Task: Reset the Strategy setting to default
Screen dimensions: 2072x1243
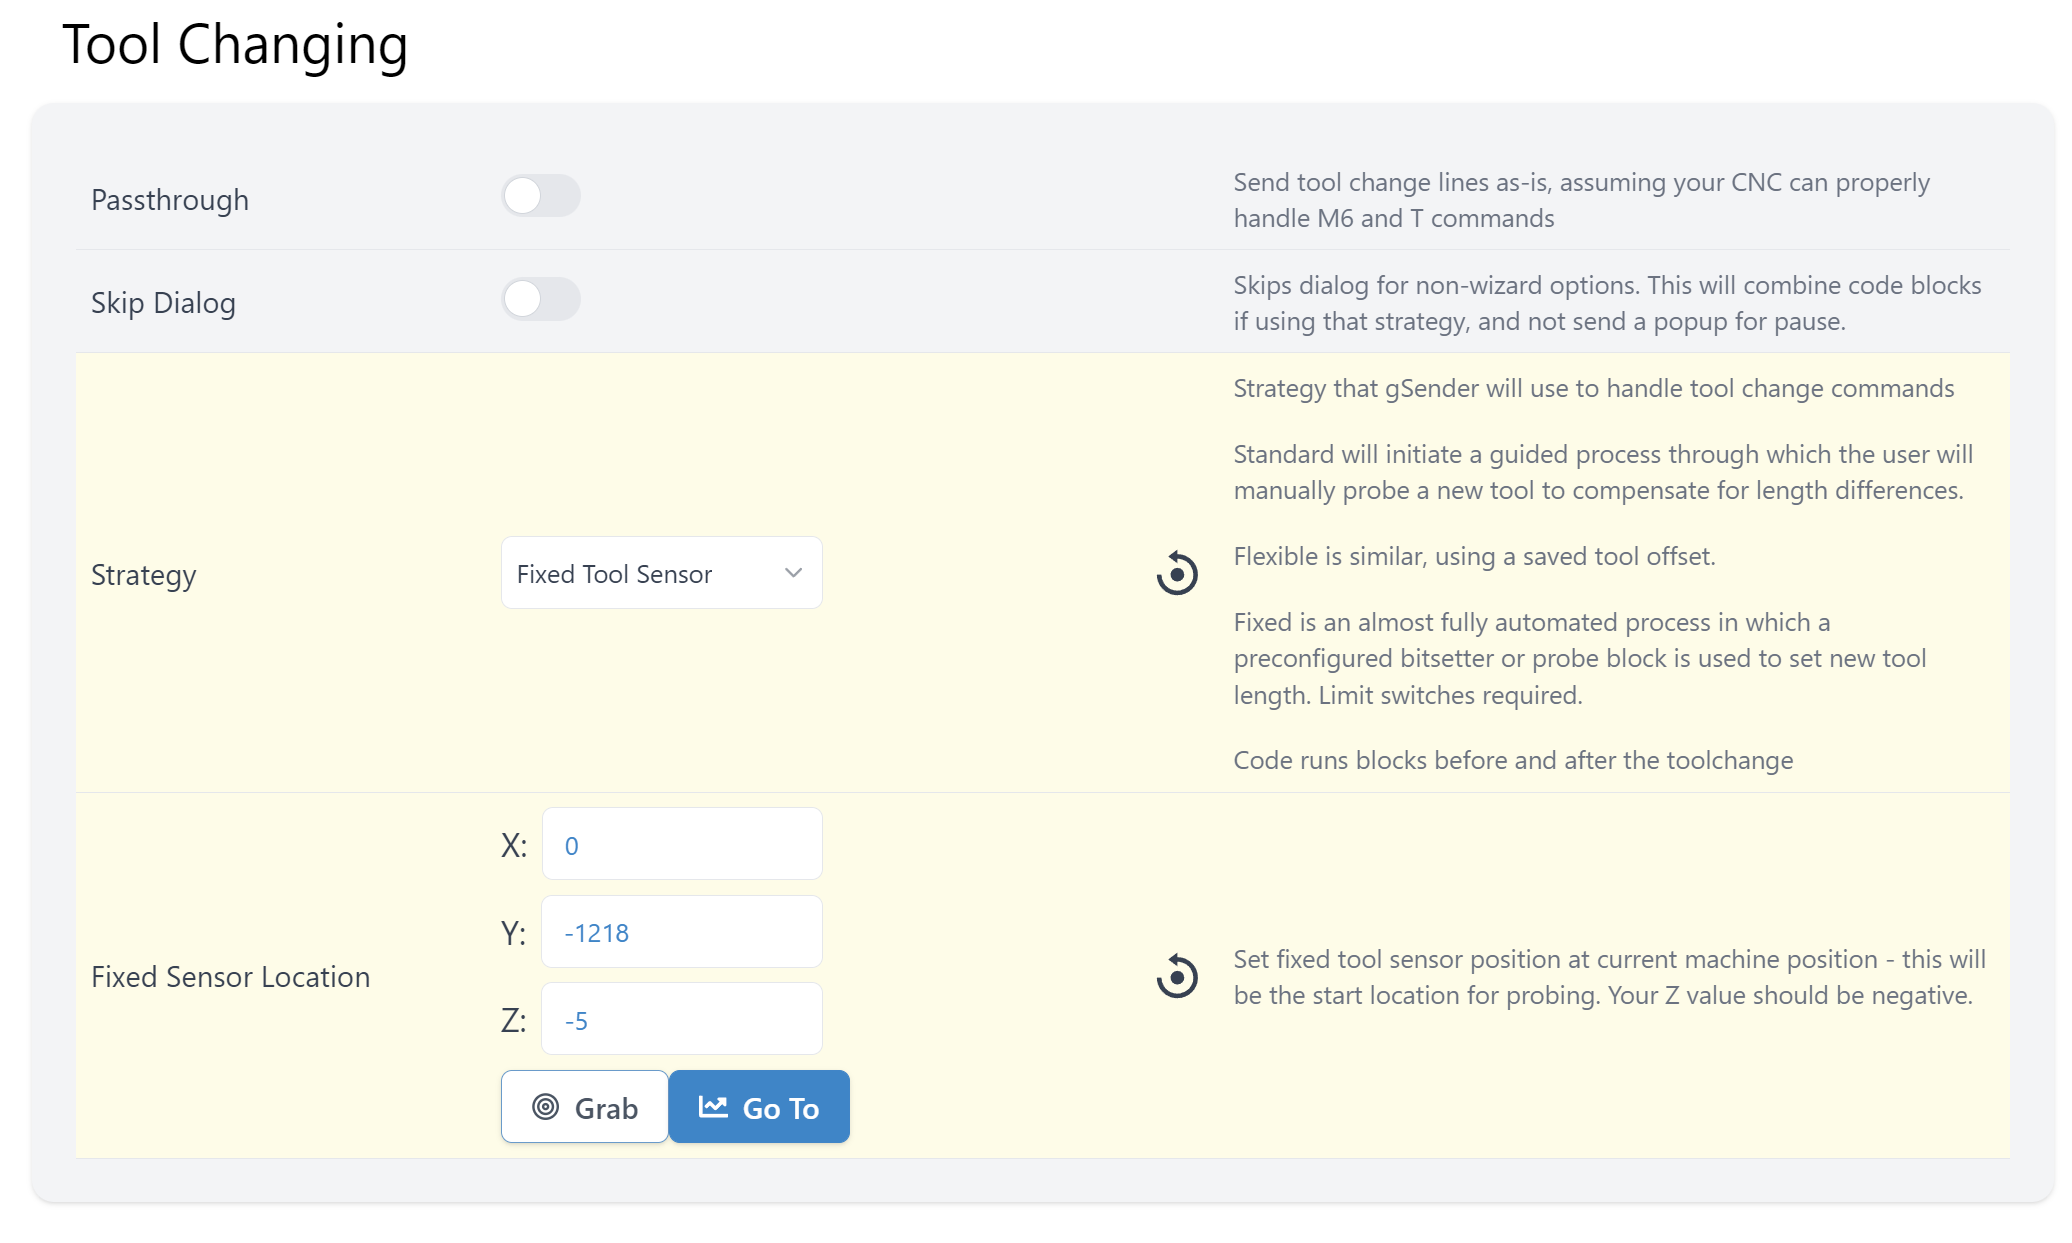Action: [1177, 574]
